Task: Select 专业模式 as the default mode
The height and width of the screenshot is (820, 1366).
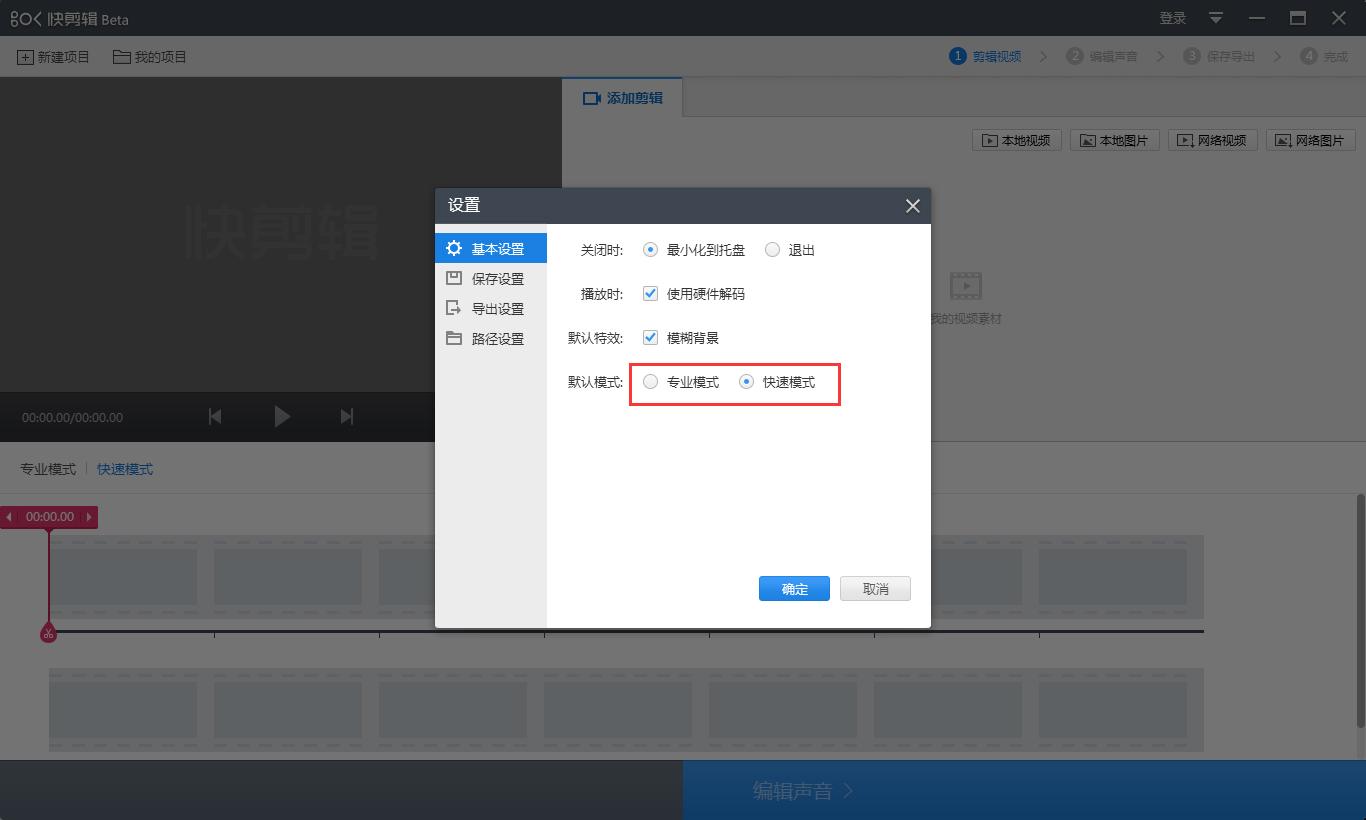Action: [x=650, y=382]
